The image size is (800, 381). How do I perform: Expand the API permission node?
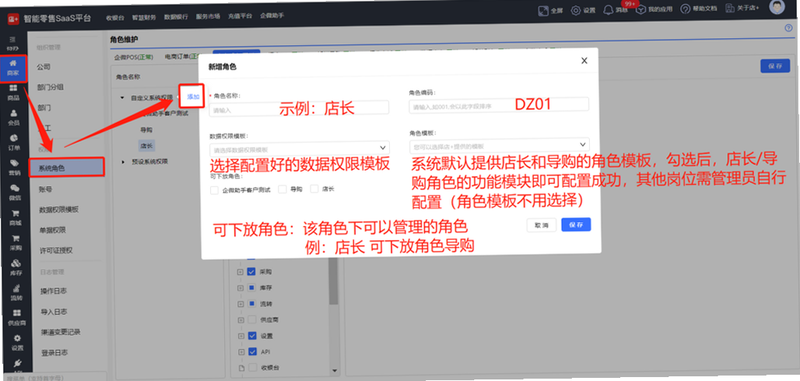tap(241, 352)
